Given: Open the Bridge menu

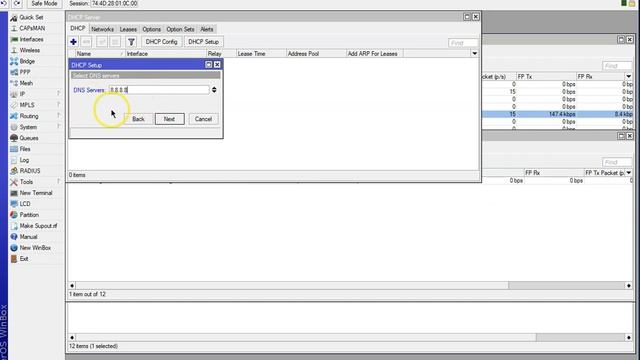Looking at the screenshot, I should 27,61.
